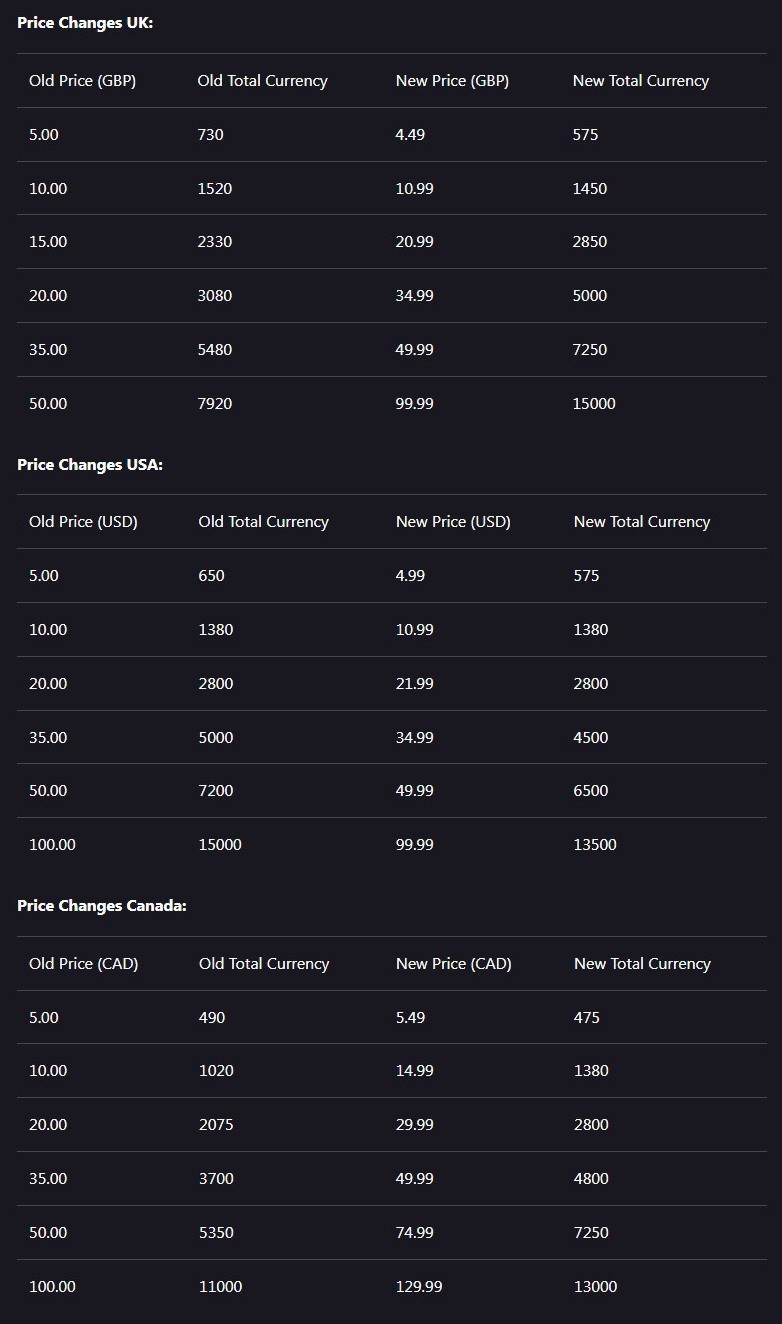Select the 'New Price (CAD)' column header
This screenshot has width=782, height=1324.
(x=453, y=964)
